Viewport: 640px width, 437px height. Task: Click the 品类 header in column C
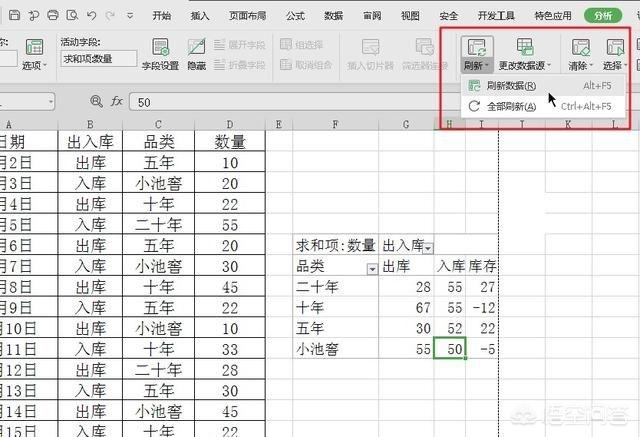click(159, 142)
